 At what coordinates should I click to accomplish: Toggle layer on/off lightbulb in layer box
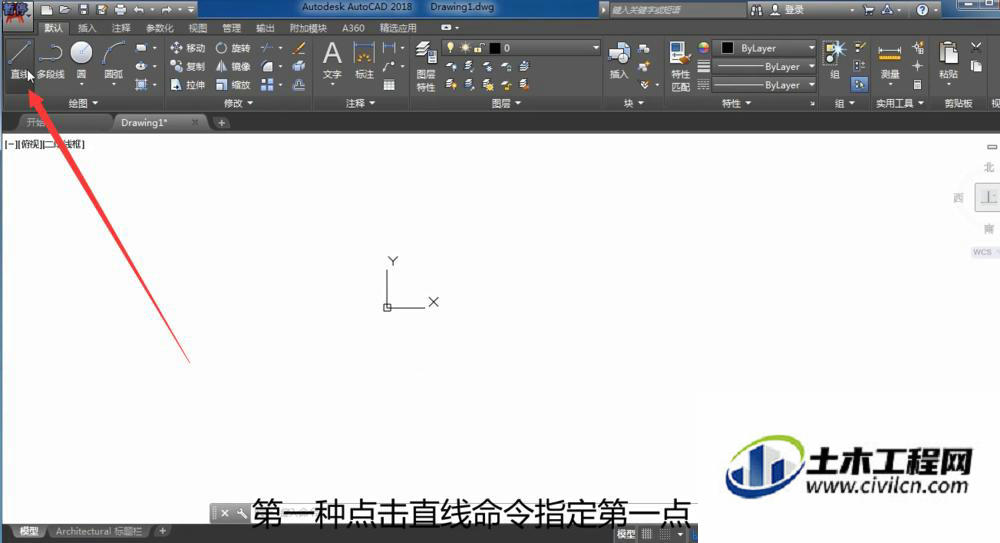[450, 48]
